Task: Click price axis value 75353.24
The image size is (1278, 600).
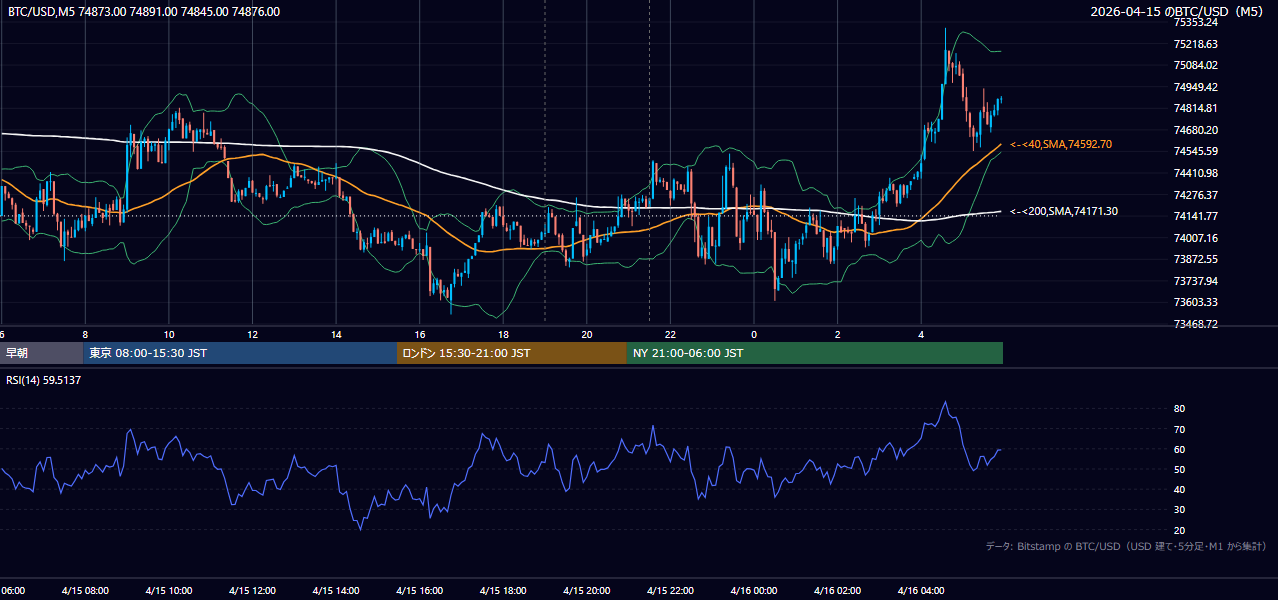Action: coord(1195,22)
